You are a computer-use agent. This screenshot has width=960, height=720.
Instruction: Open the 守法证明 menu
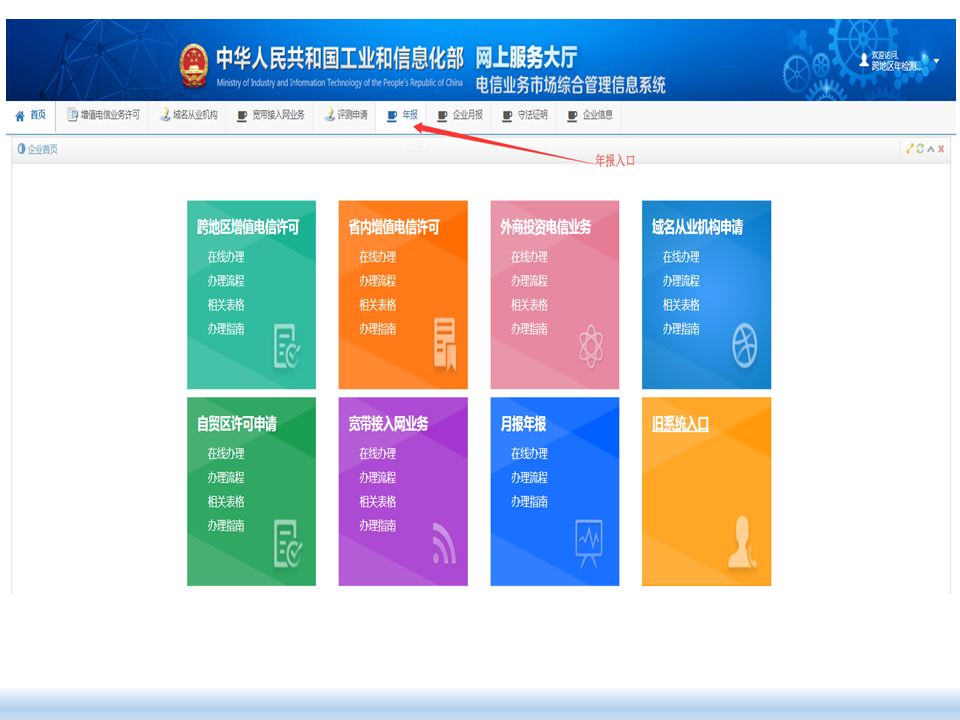[x=525, y=115]
